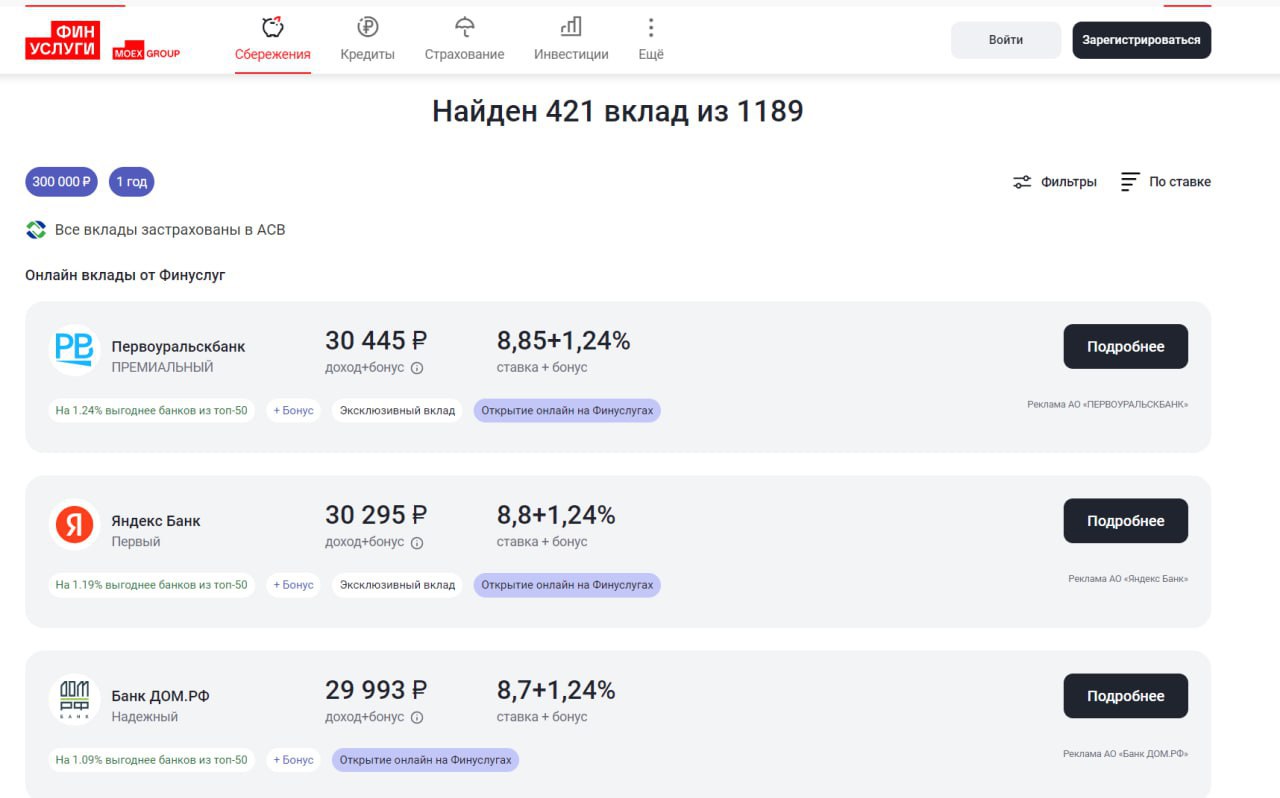Click the piggy bank Сбережения icon
This screenshot has width=1280, height=798.
coord(272,27)
